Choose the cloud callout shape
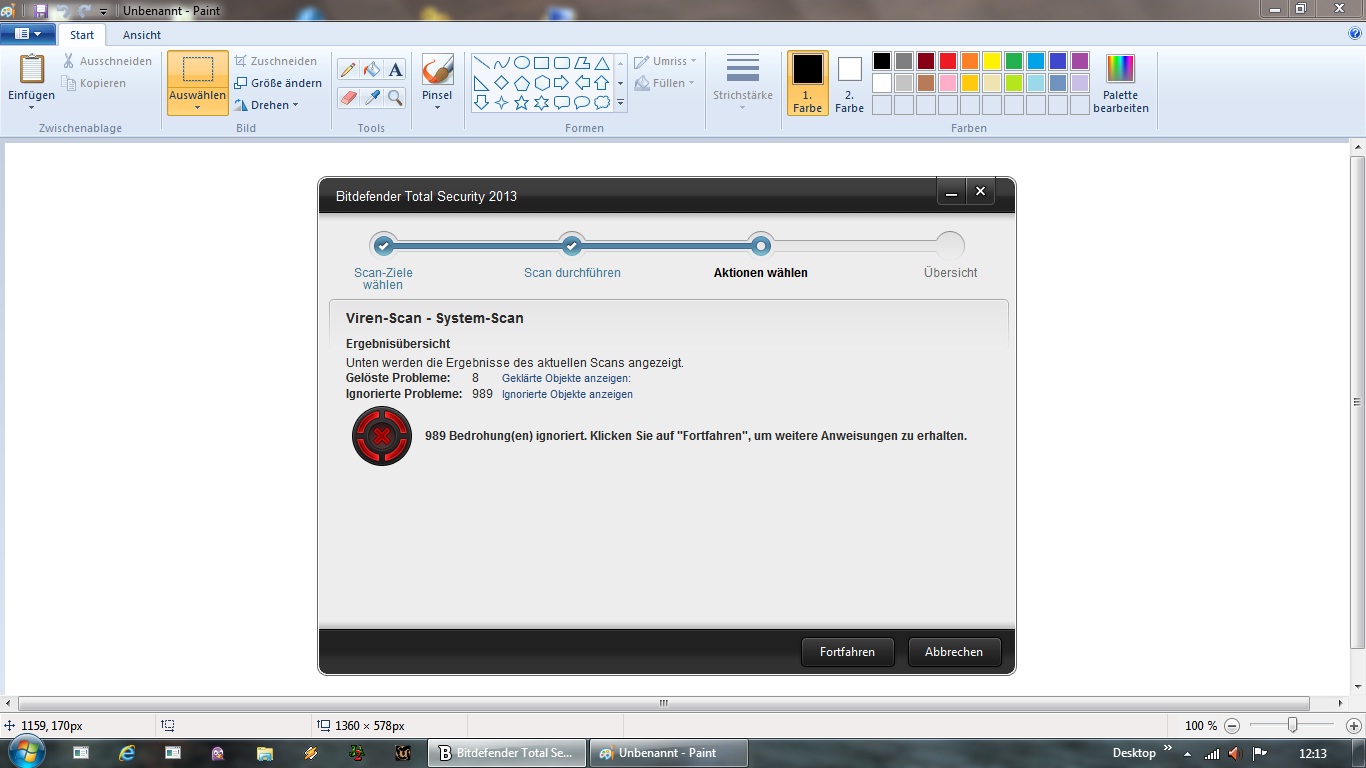The height and width of the screenshot is (768, 1366). (x=601, y=103)
